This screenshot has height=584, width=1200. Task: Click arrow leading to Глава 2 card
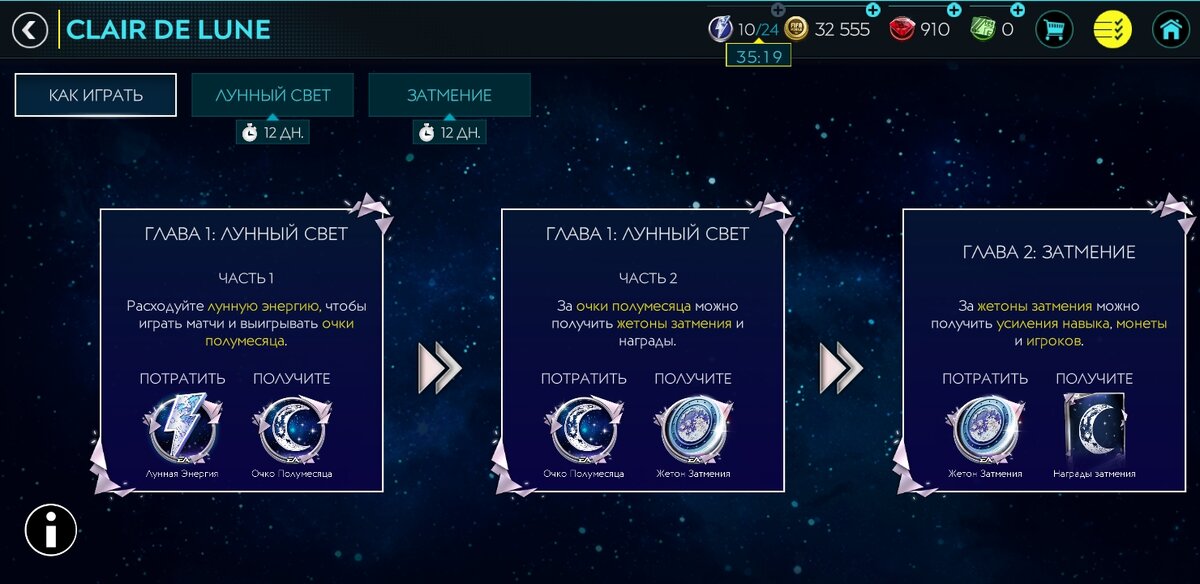[841, 368]
